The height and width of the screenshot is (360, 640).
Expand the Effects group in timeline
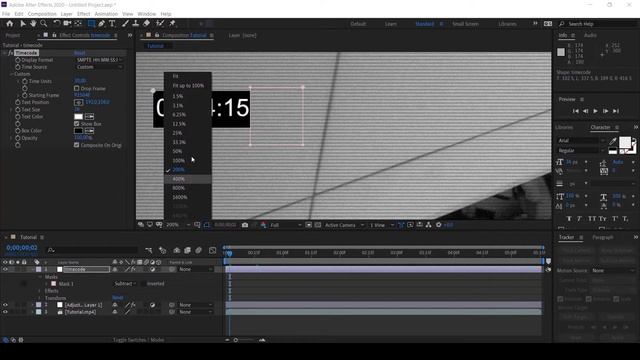[40, 291]
